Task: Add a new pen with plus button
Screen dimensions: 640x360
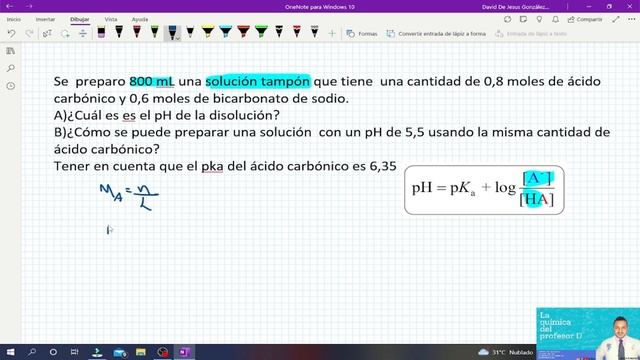Action: coord(332,33)
